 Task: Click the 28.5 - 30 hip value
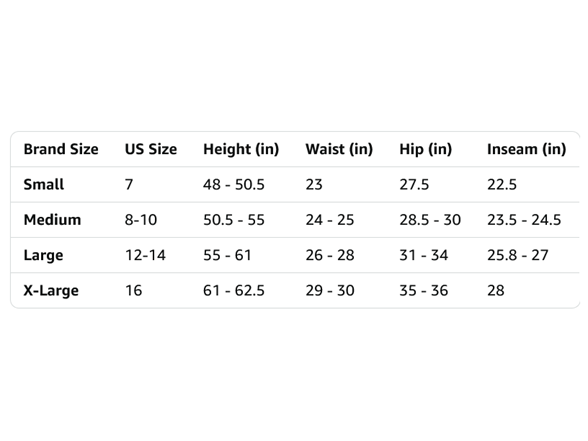(x=430, y=220)
